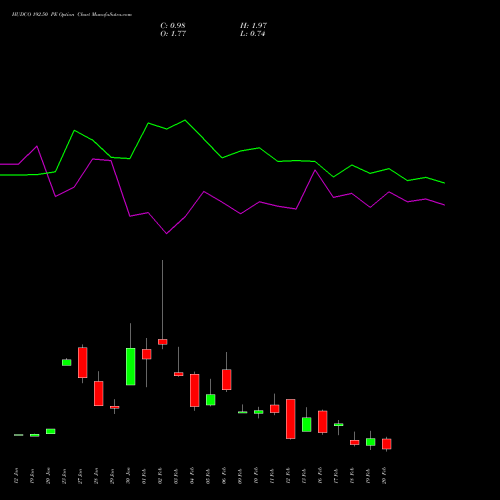Click the 06 Feb date label
Viewport: 500px width, 500px height.
[x=225, y=476]
